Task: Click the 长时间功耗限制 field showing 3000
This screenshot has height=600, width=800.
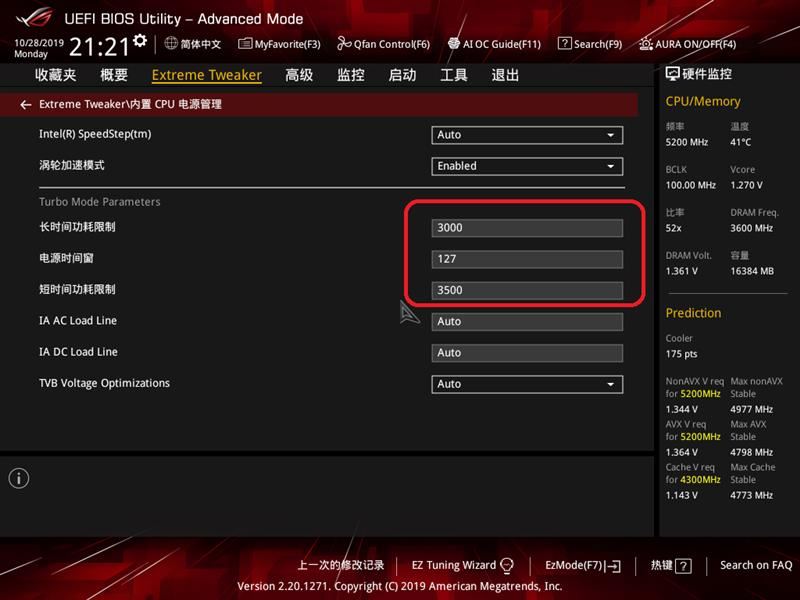Action: tap(527, 228)
